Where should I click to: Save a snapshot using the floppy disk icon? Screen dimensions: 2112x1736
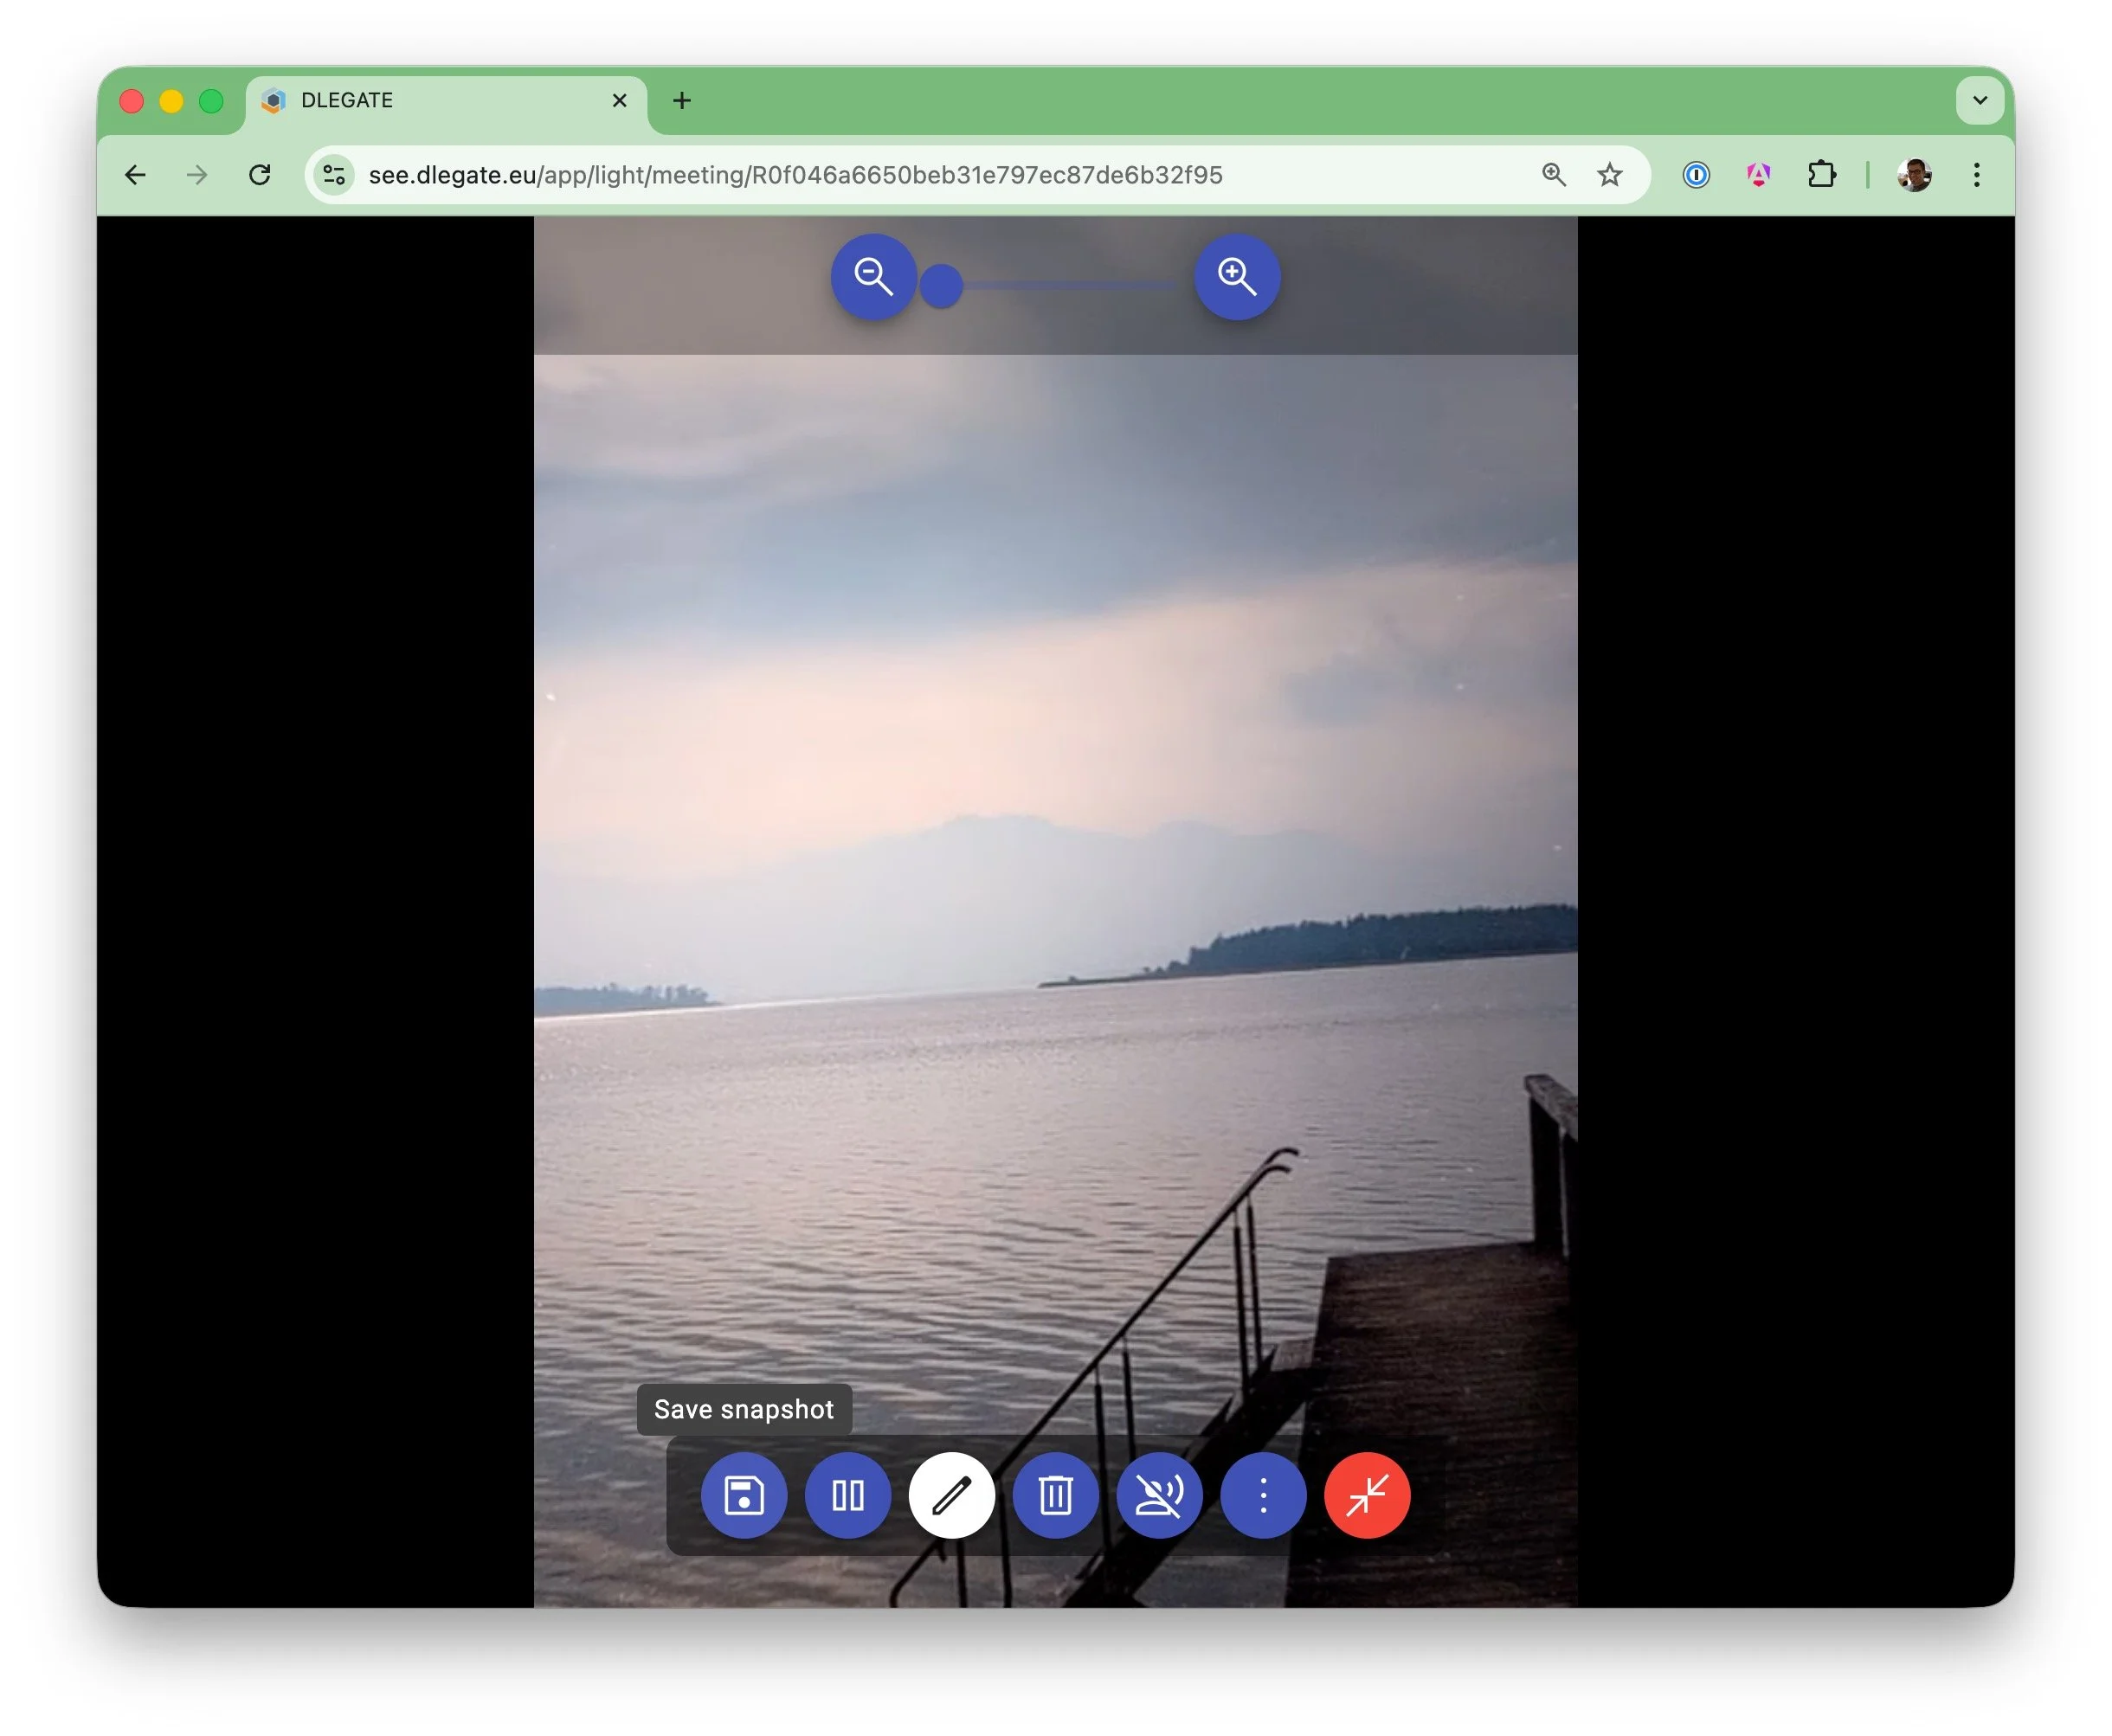743,1496
